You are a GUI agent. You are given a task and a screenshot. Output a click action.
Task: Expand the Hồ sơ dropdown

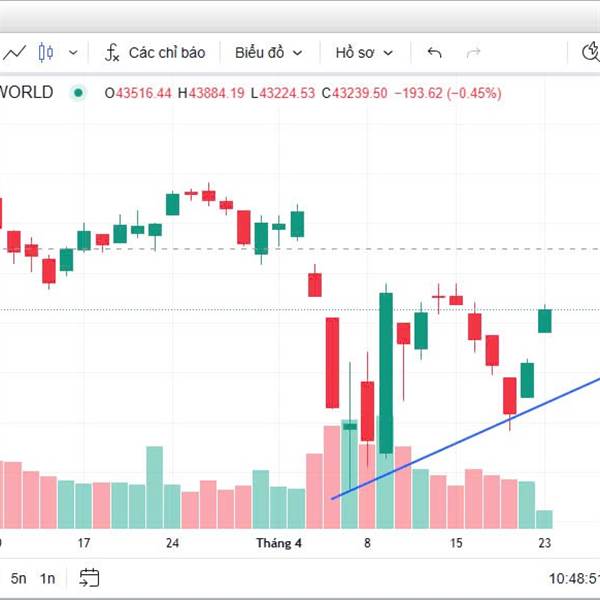pos(364,52)
